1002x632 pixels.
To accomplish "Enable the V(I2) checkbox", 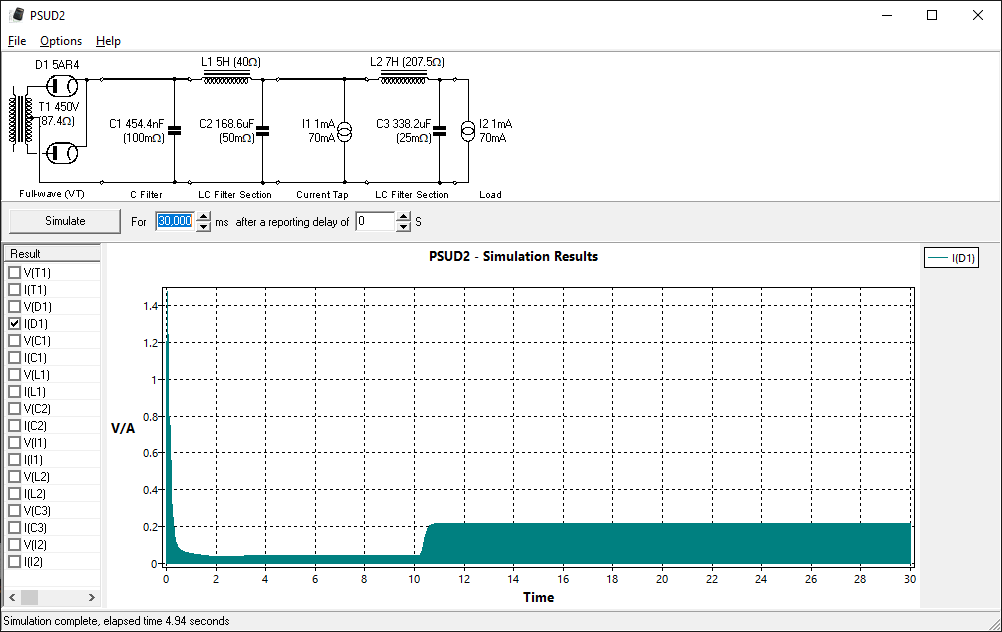I will (x=14, y=544).
